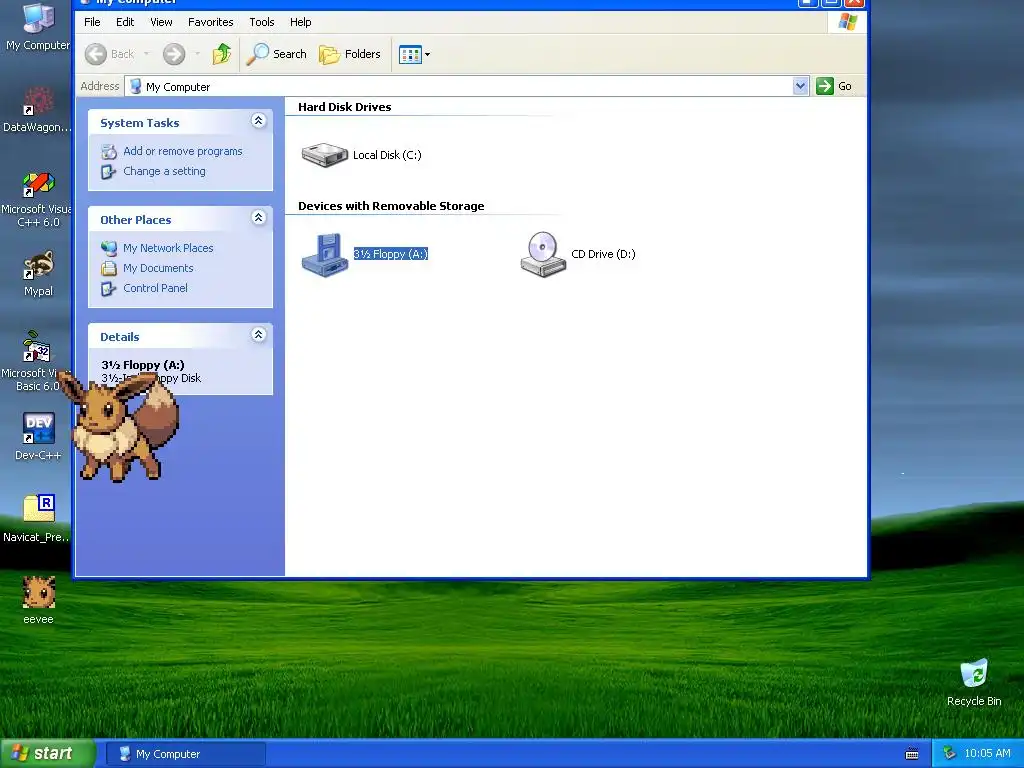Image resolution: width=1024 pixels, height=768 pixels.
Task: Open My Network Places link
Action: [x=168, y=248]
